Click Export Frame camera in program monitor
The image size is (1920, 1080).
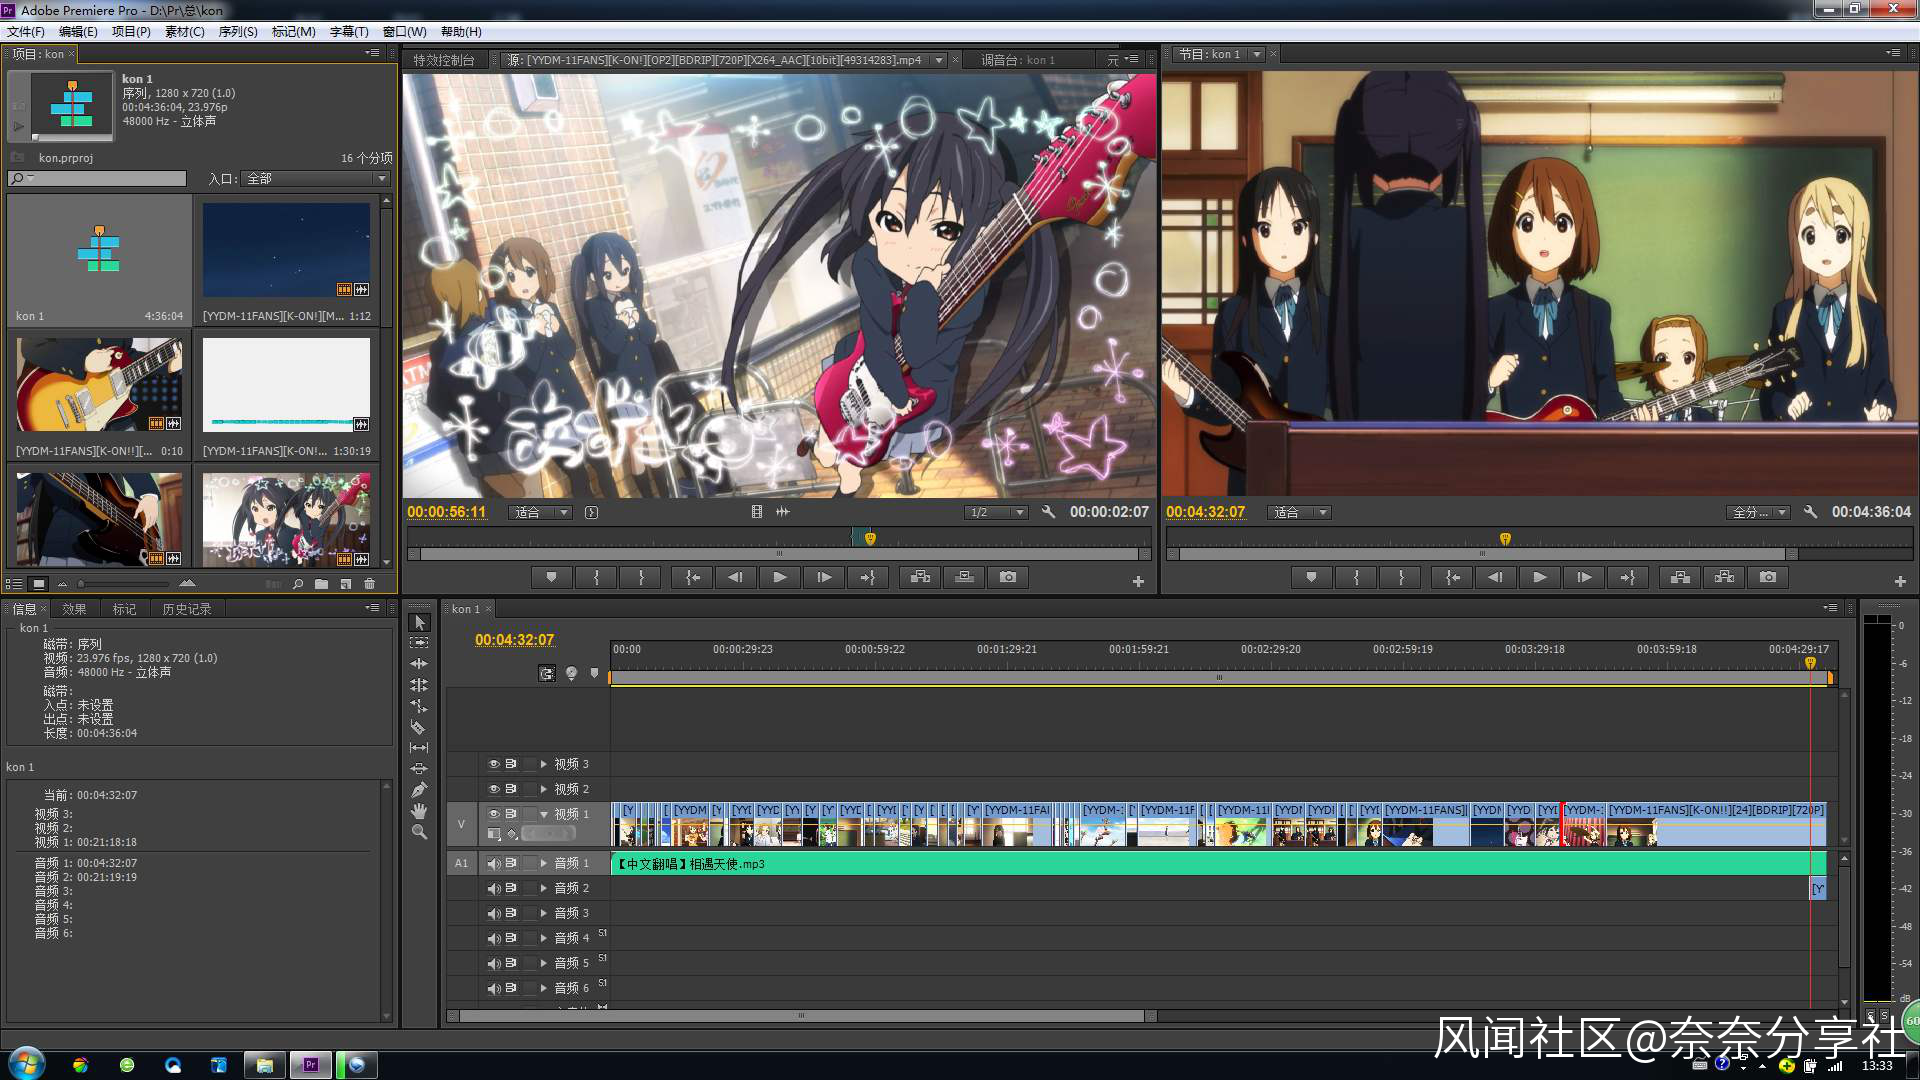click(x=1767, y=577)
